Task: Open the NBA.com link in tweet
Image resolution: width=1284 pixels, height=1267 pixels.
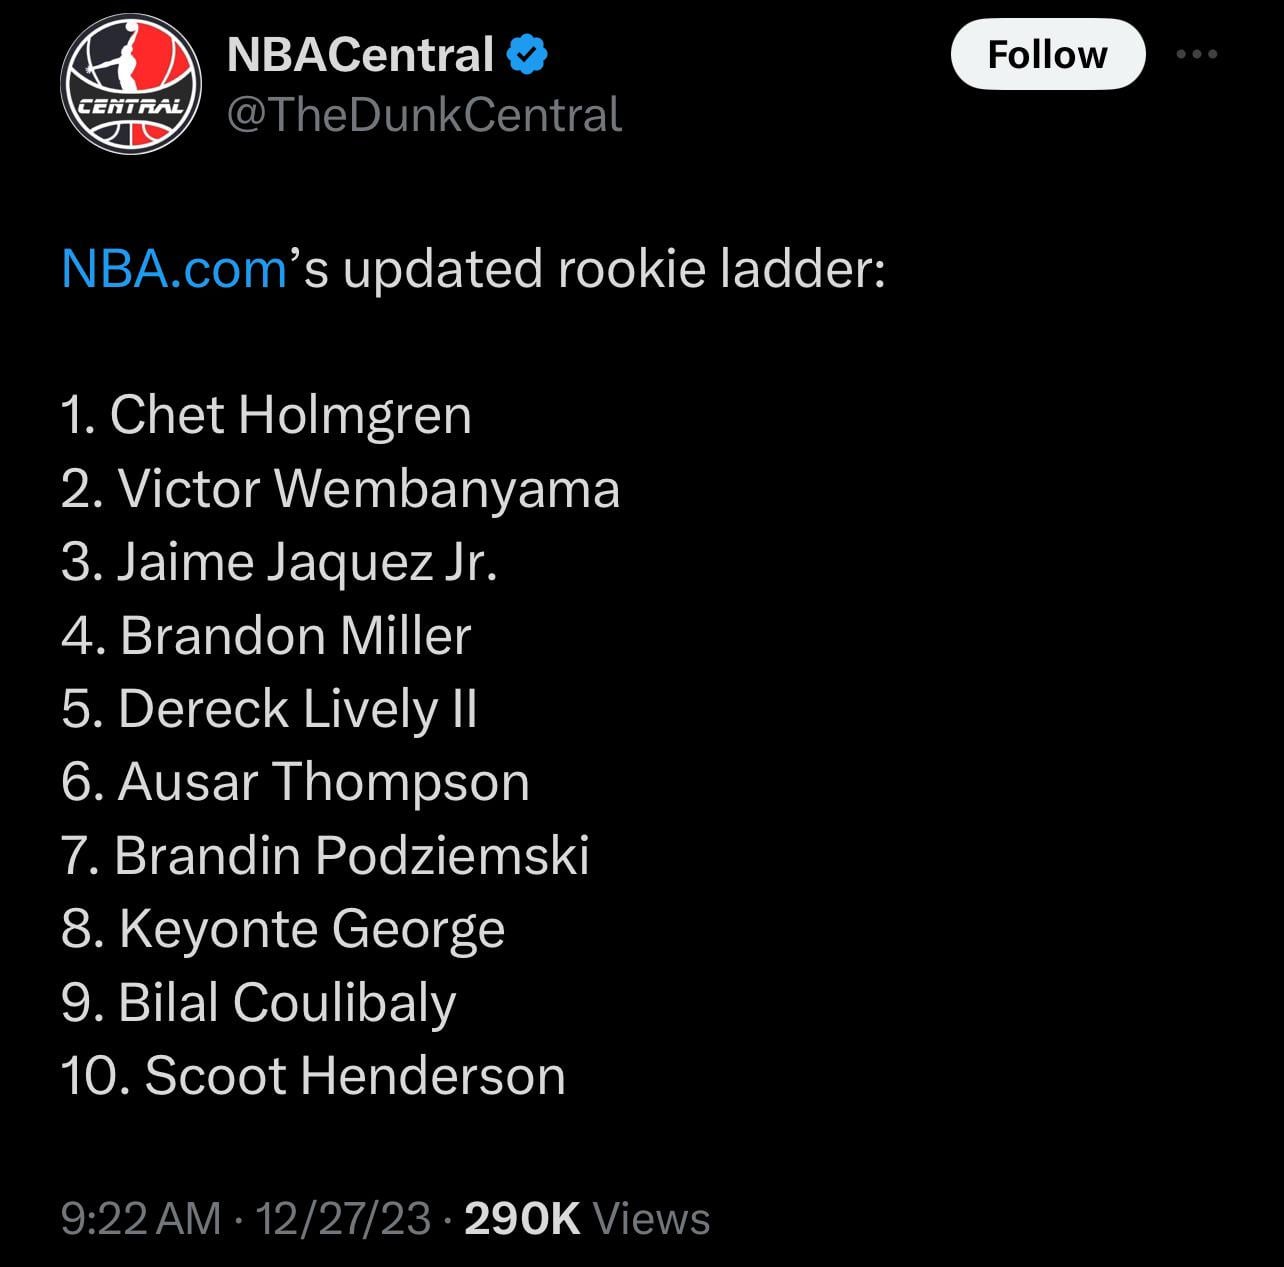Action: [174, 269]
